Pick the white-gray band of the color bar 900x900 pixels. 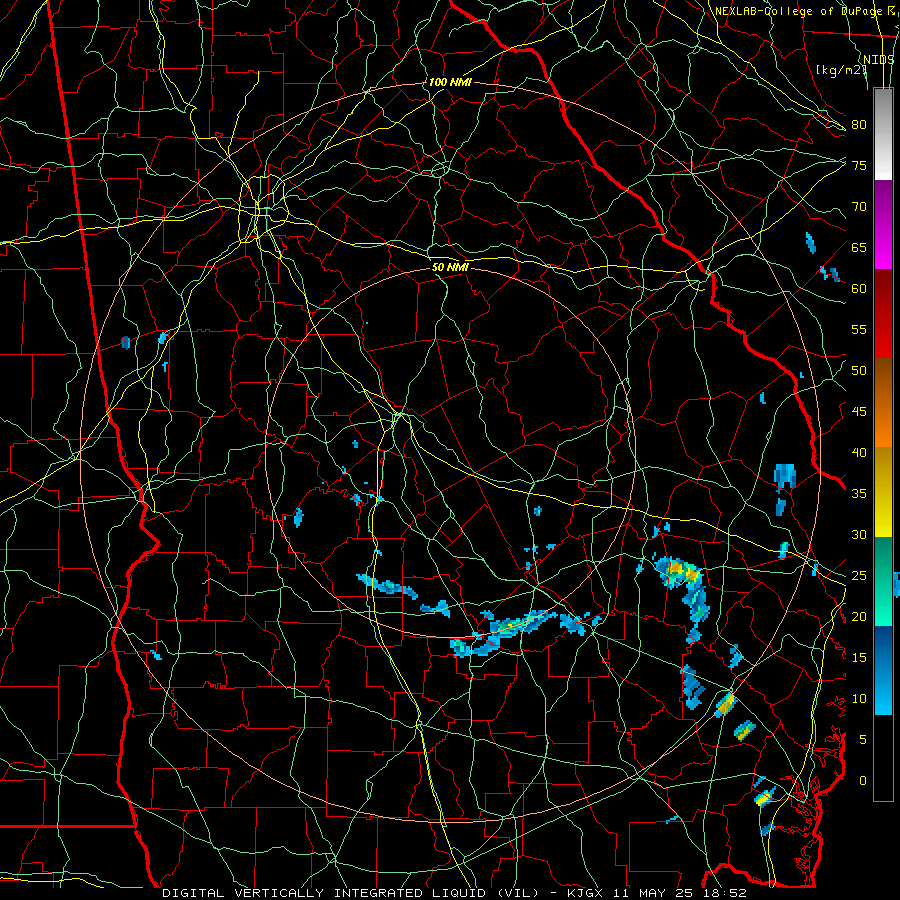click(883, 134)
